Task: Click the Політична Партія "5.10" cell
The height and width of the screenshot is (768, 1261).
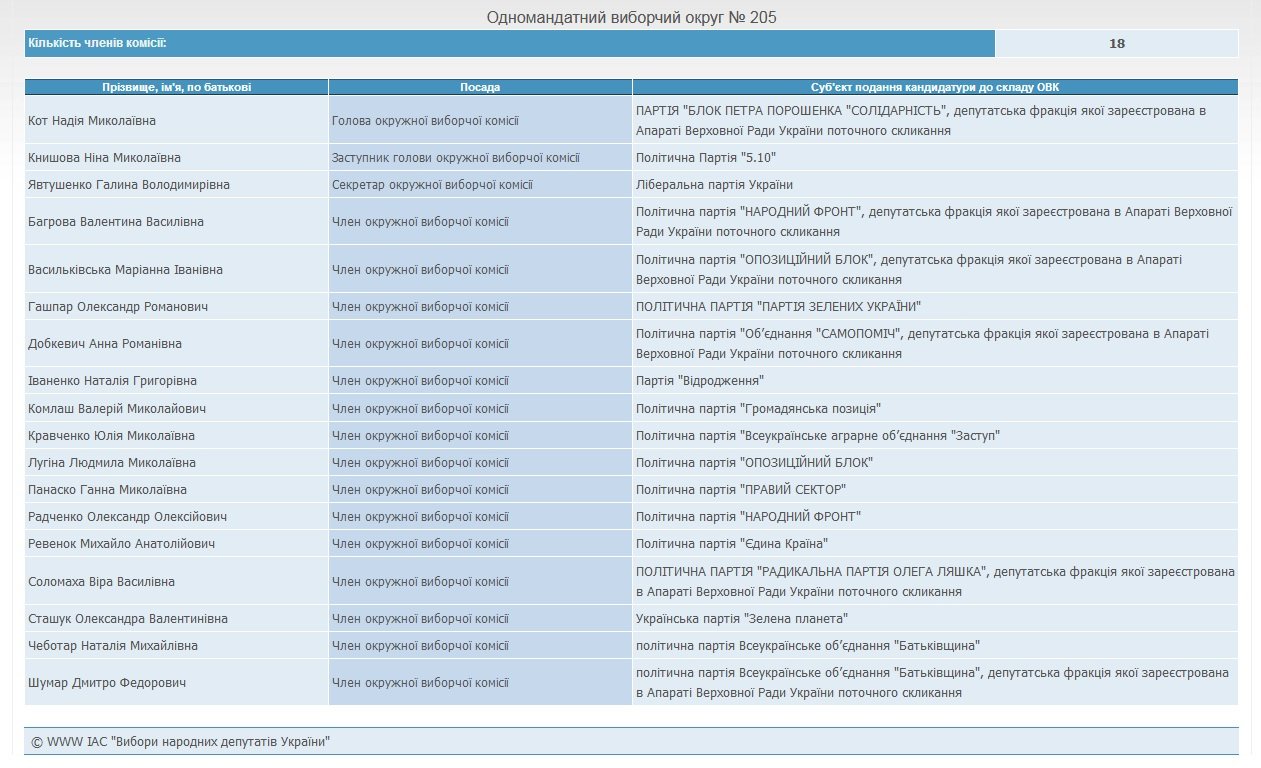Action: click(x=706, y=158)
